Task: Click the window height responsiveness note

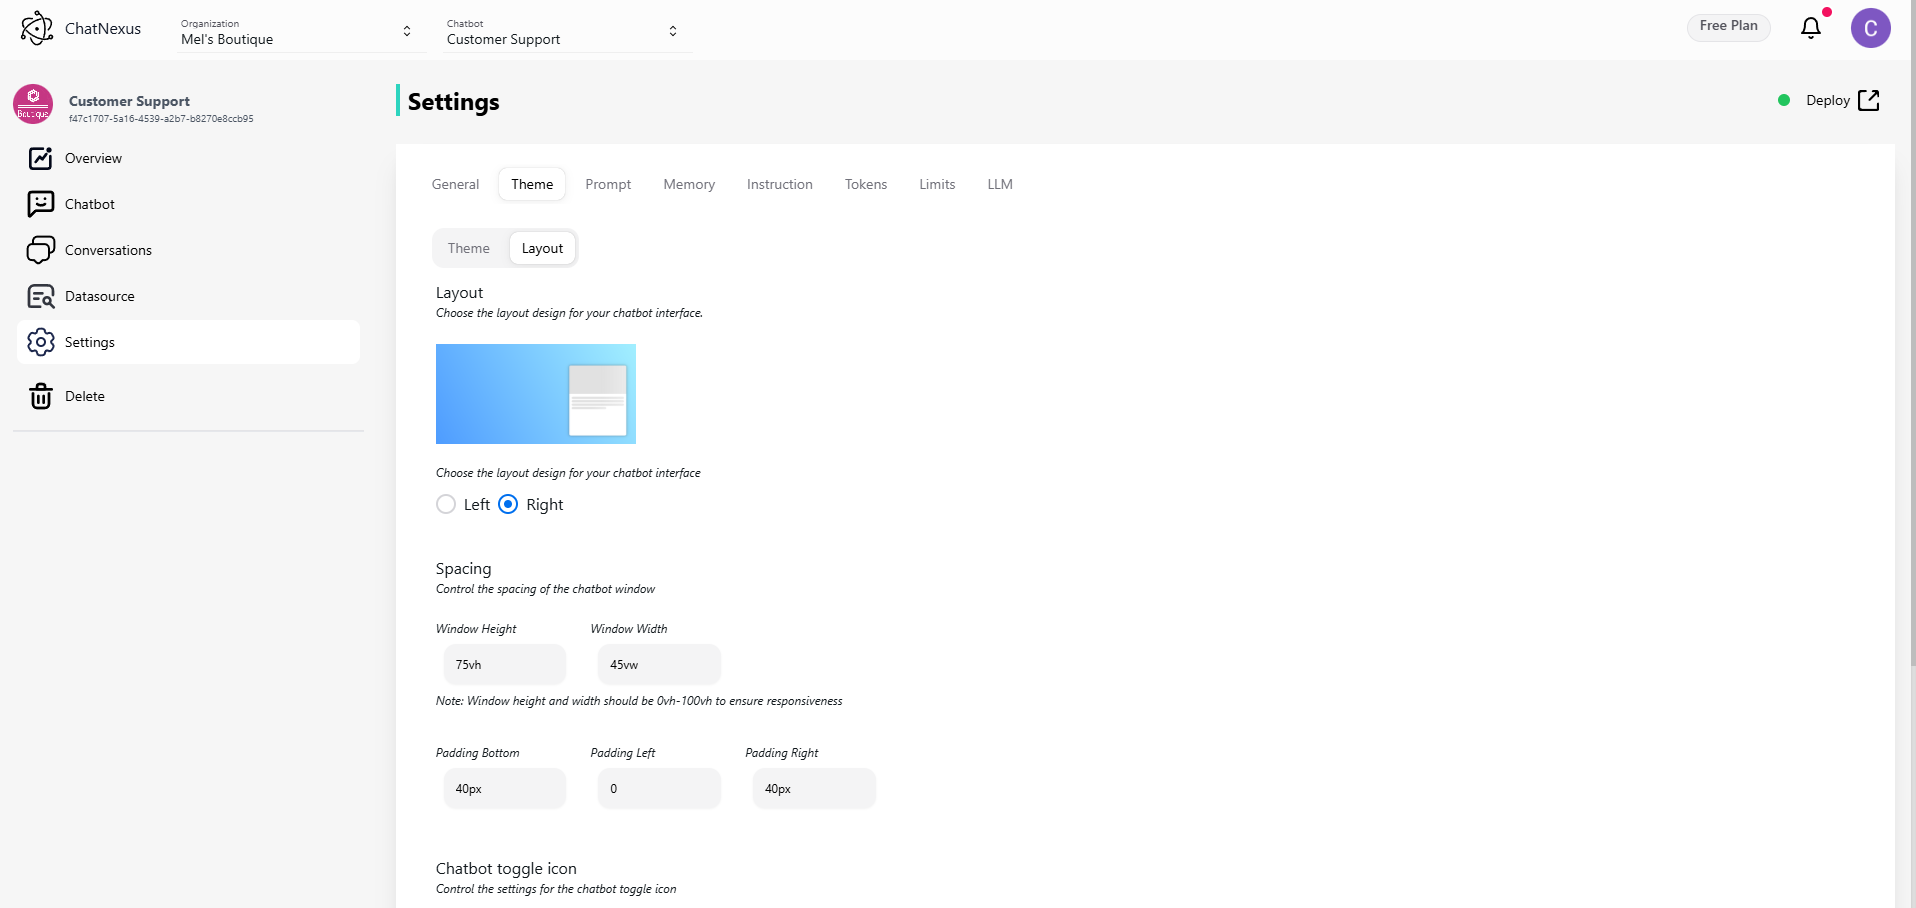Action: tap(639, 701)
